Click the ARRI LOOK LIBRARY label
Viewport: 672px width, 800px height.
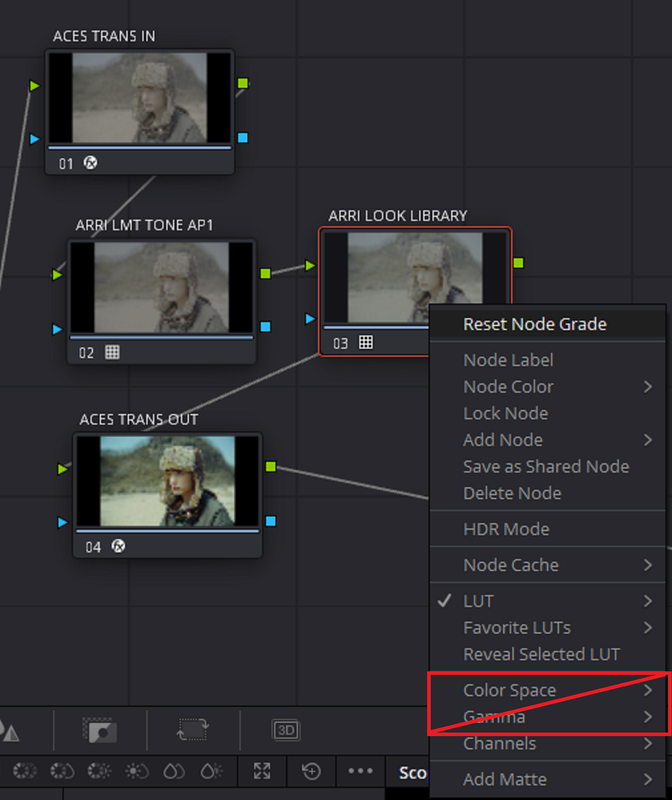point(398,216)
